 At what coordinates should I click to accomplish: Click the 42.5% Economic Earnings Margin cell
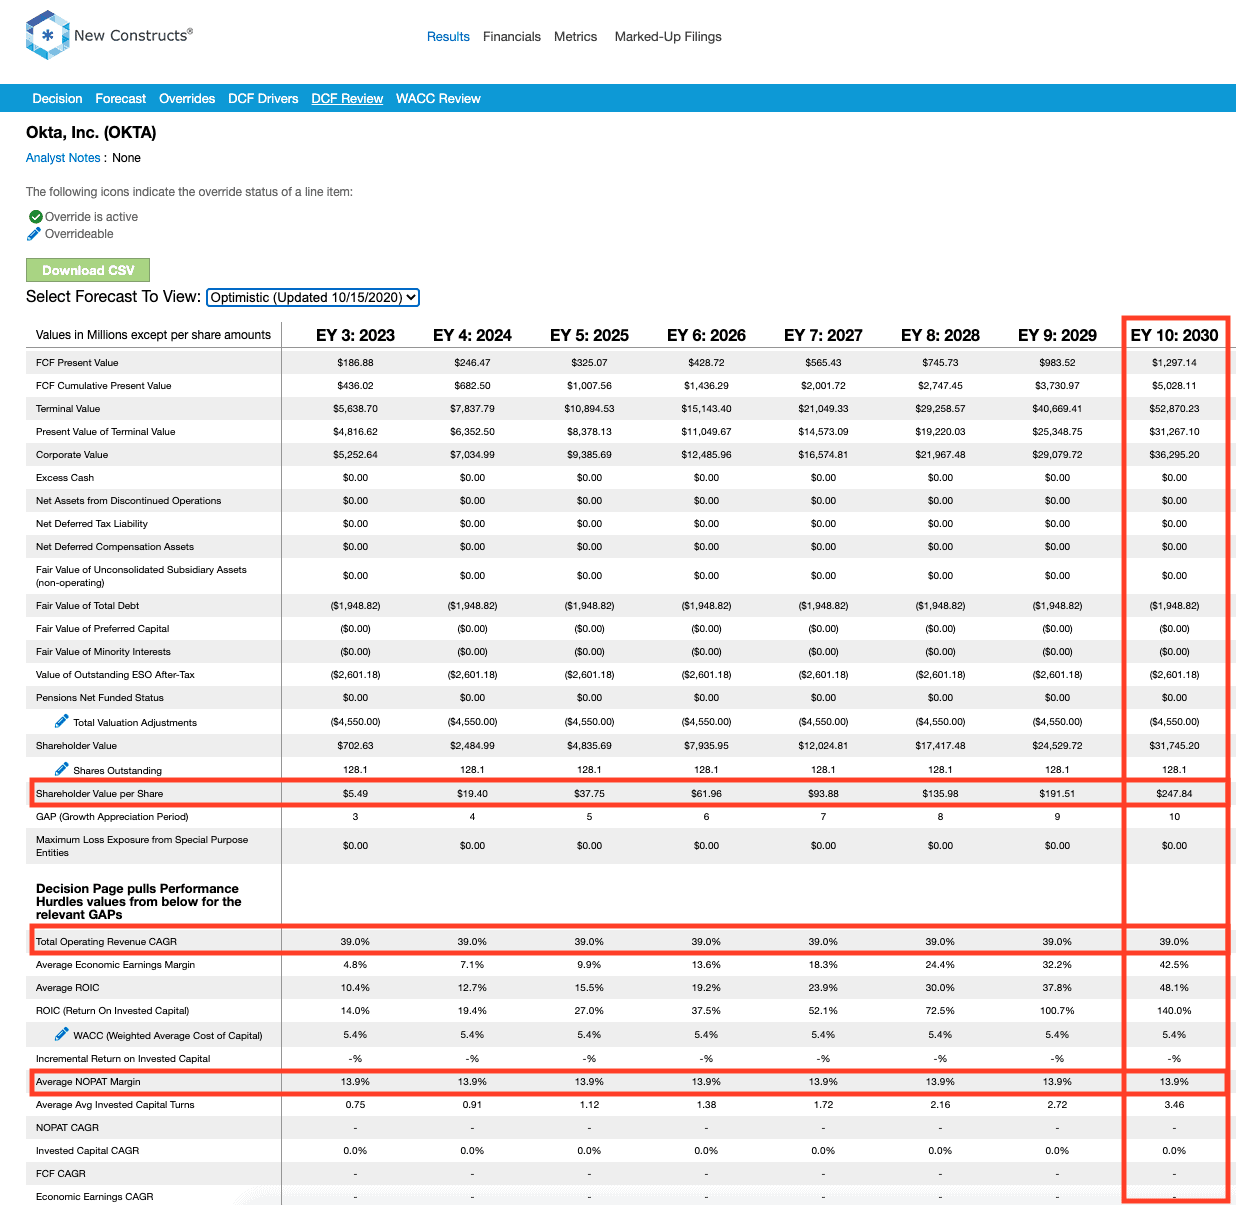[1174, 965]
